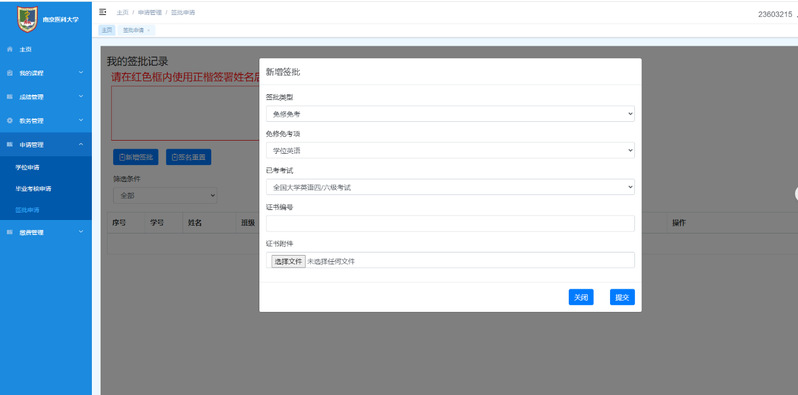Expand the 缴费管理 chevron

click(x=81, y=232)
